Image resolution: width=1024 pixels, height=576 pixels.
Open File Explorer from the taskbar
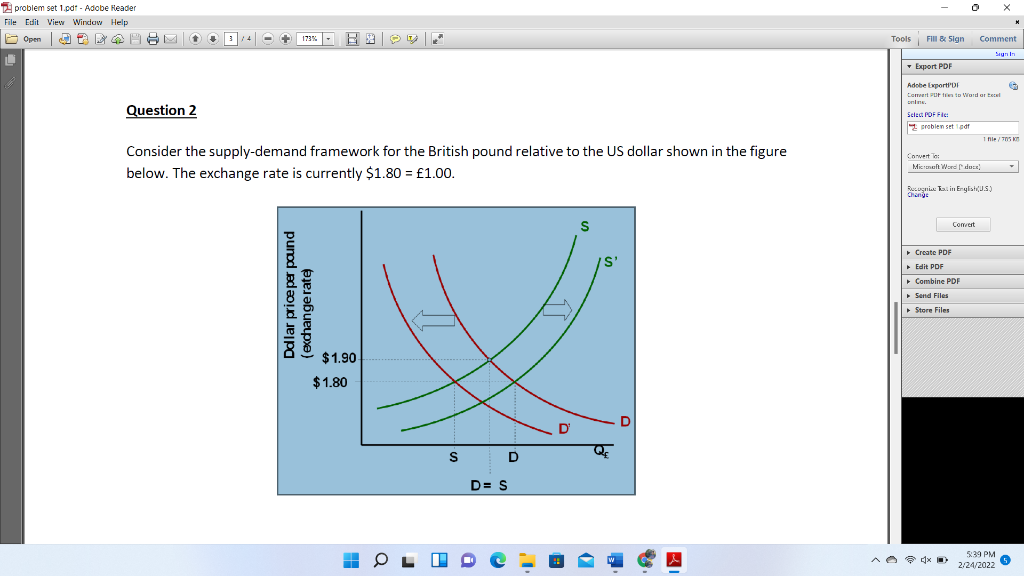(527, 560)
